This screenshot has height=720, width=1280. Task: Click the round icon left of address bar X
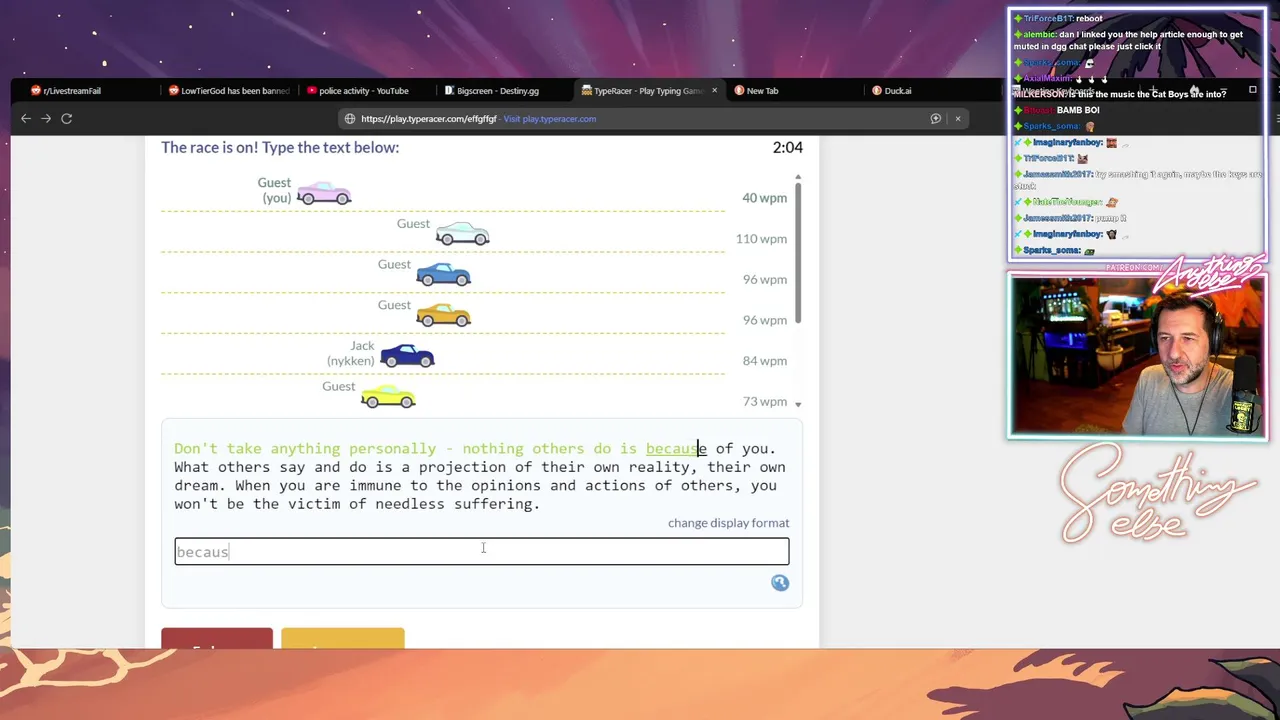click(x=936, y=118)
